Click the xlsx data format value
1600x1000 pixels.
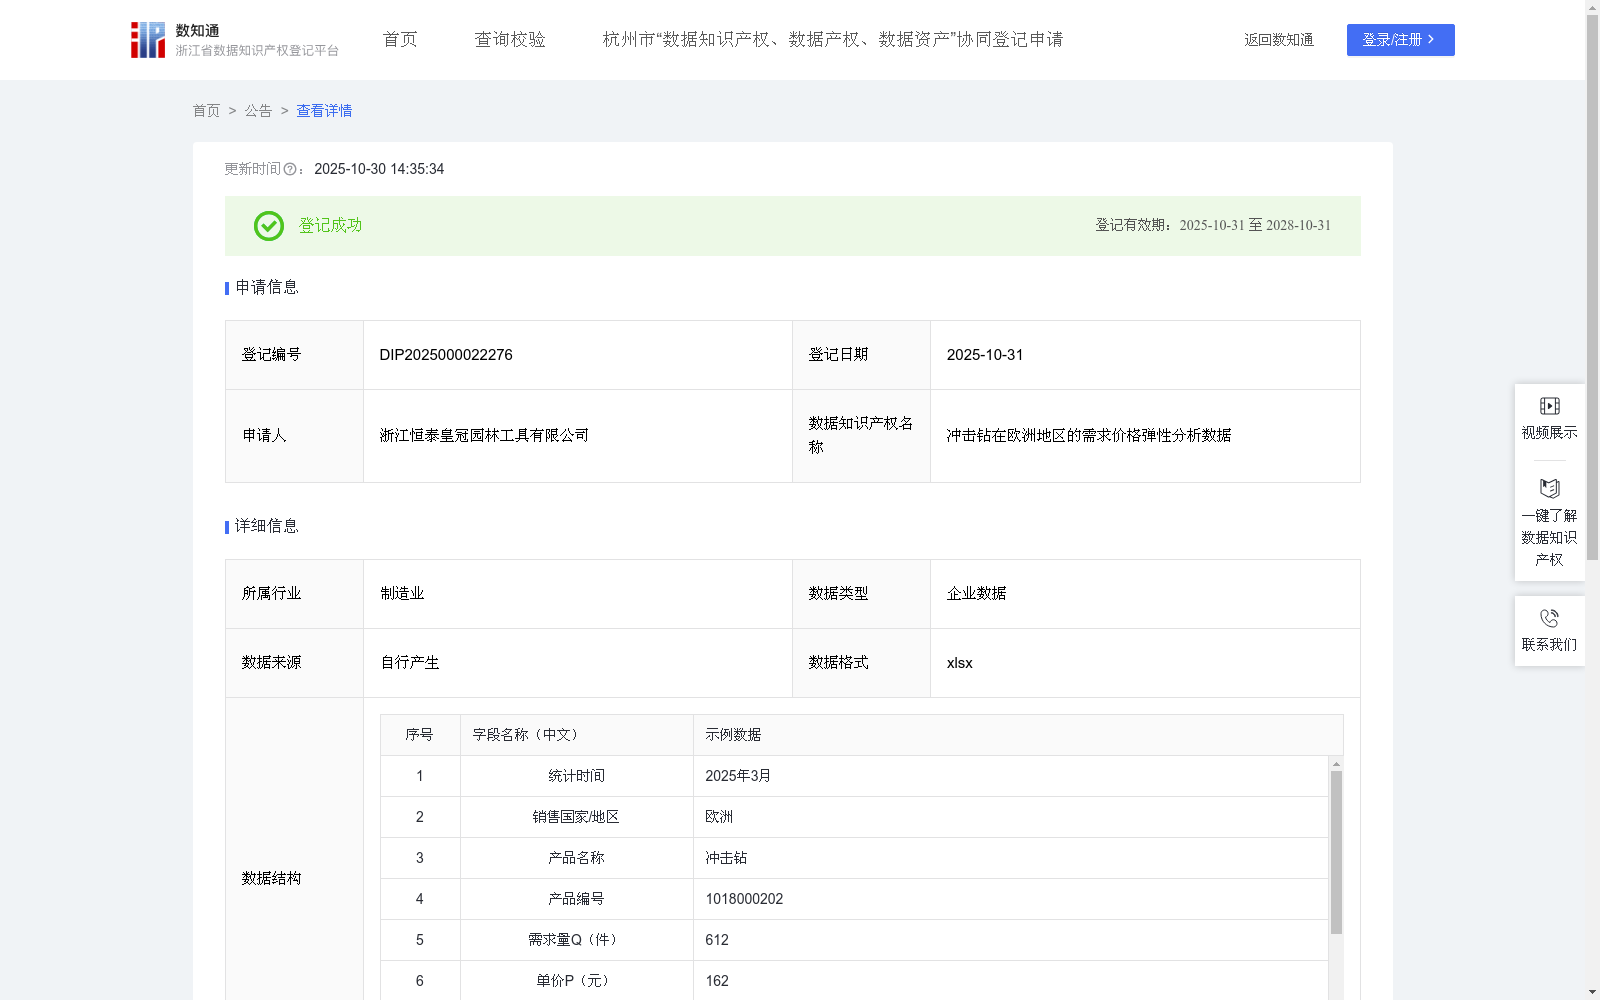(x=959, y=663)
